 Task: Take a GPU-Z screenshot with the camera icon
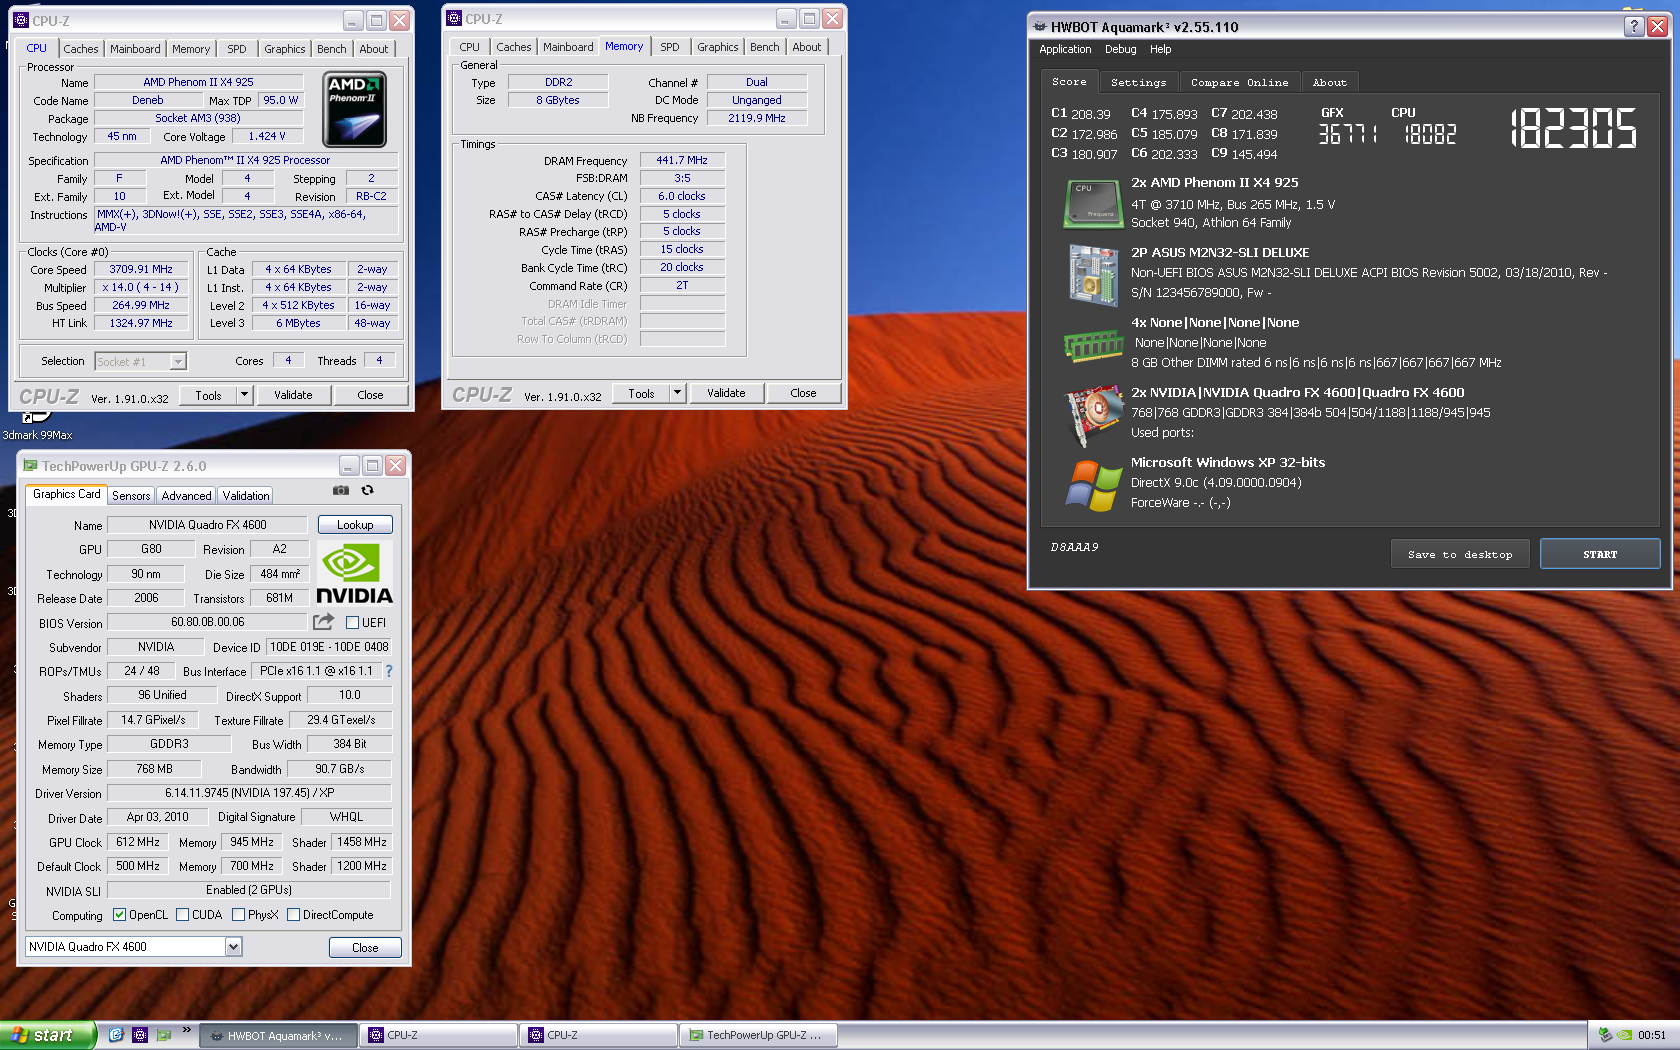tap(341, 490)
